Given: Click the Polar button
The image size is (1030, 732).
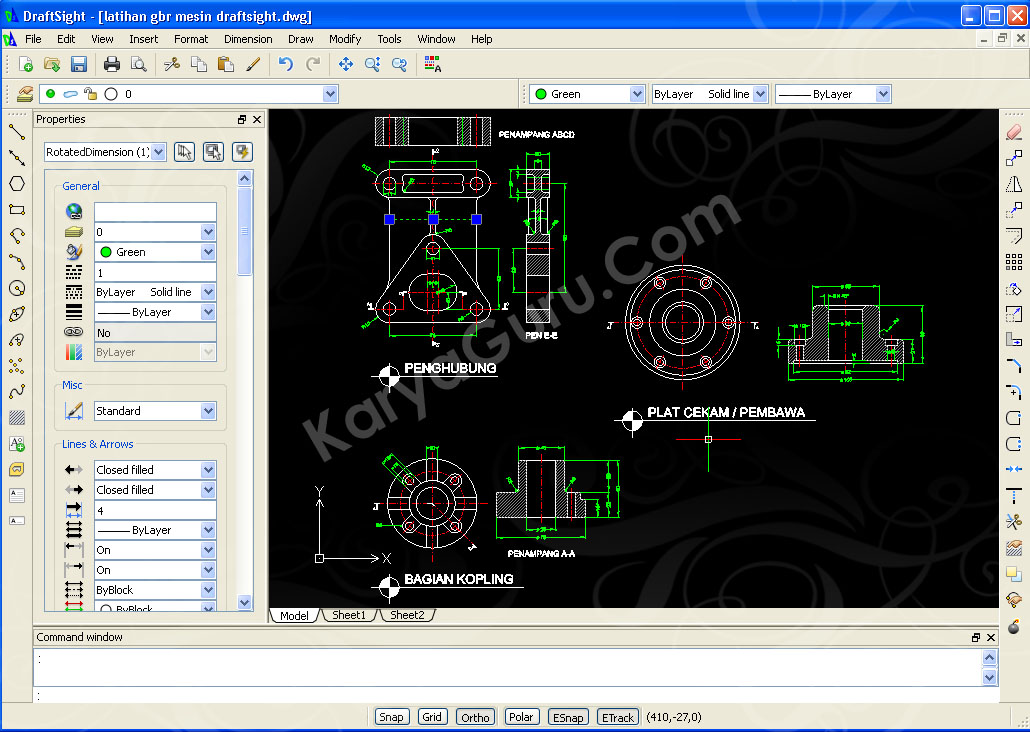Looking at the screenshot, I should click(x=521, y=716).
